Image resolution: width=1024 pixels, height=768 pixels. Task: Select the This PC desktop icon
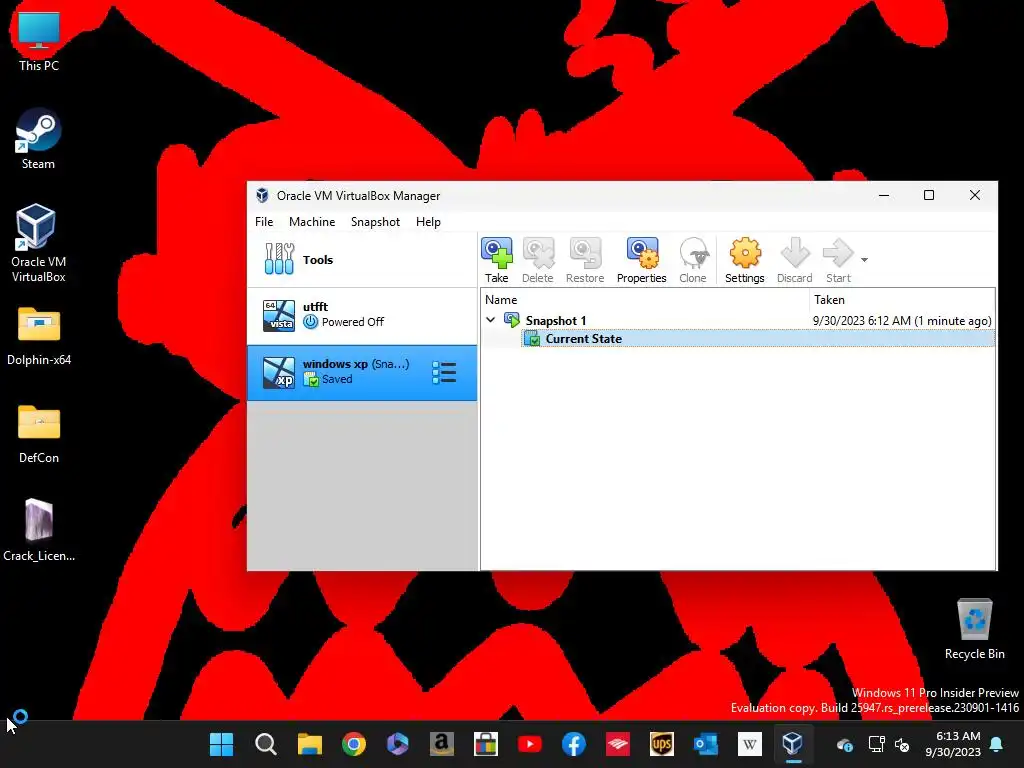tap(39, 42)
